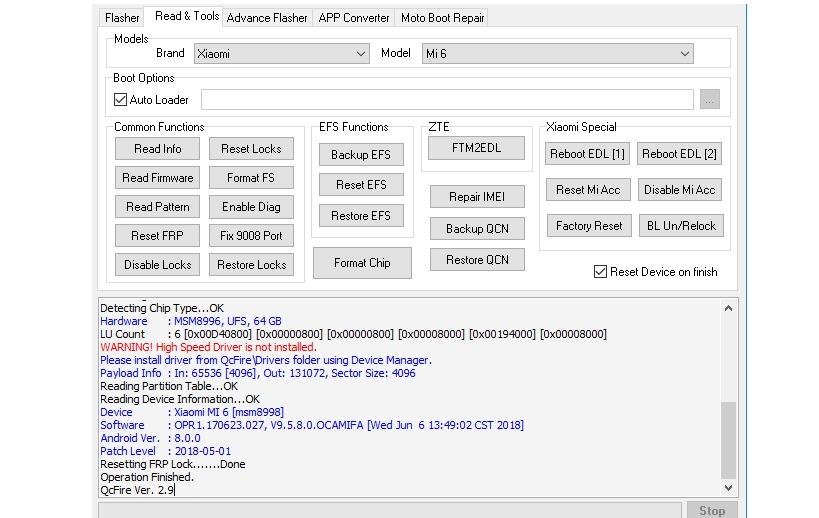Click the FTM2EDL button
Viewport: 819px width, 518px height.
(476, 148)
